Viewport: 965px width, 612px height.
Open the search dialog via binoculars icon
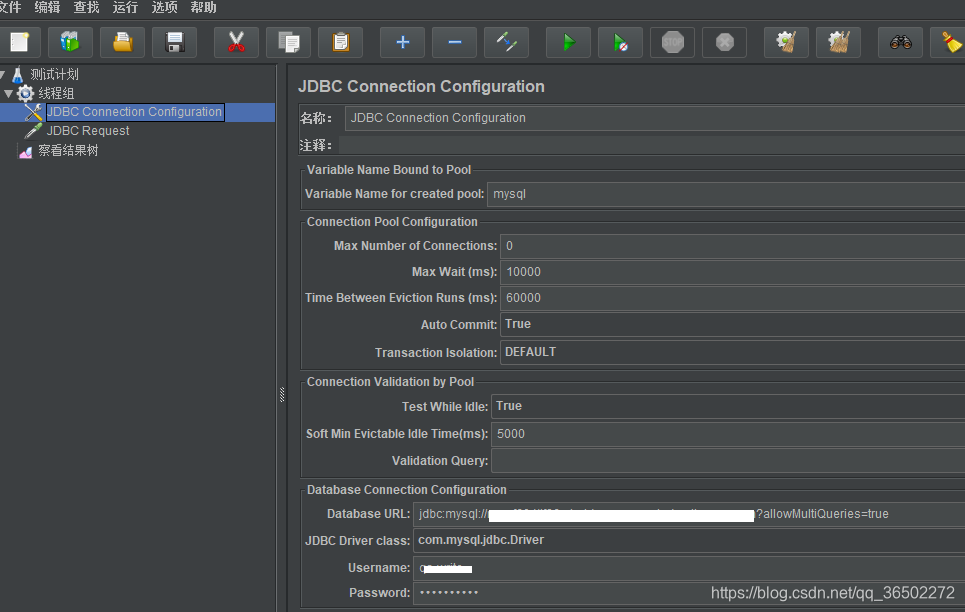(898, 41)
